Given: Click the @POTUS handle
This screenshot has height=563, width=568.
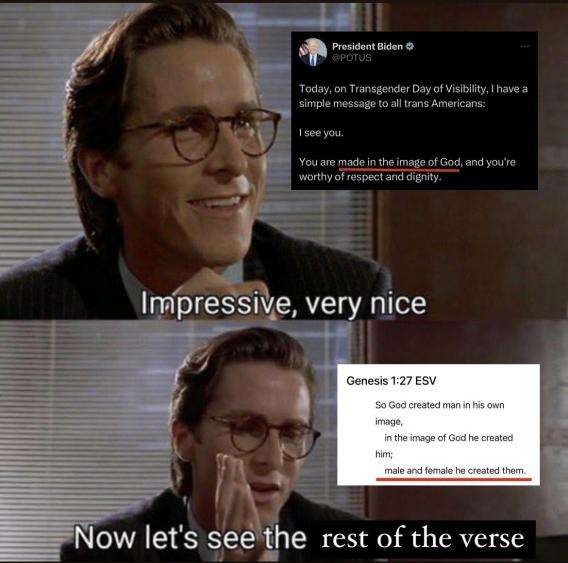Looking at the screenshot, I should 352,58.
